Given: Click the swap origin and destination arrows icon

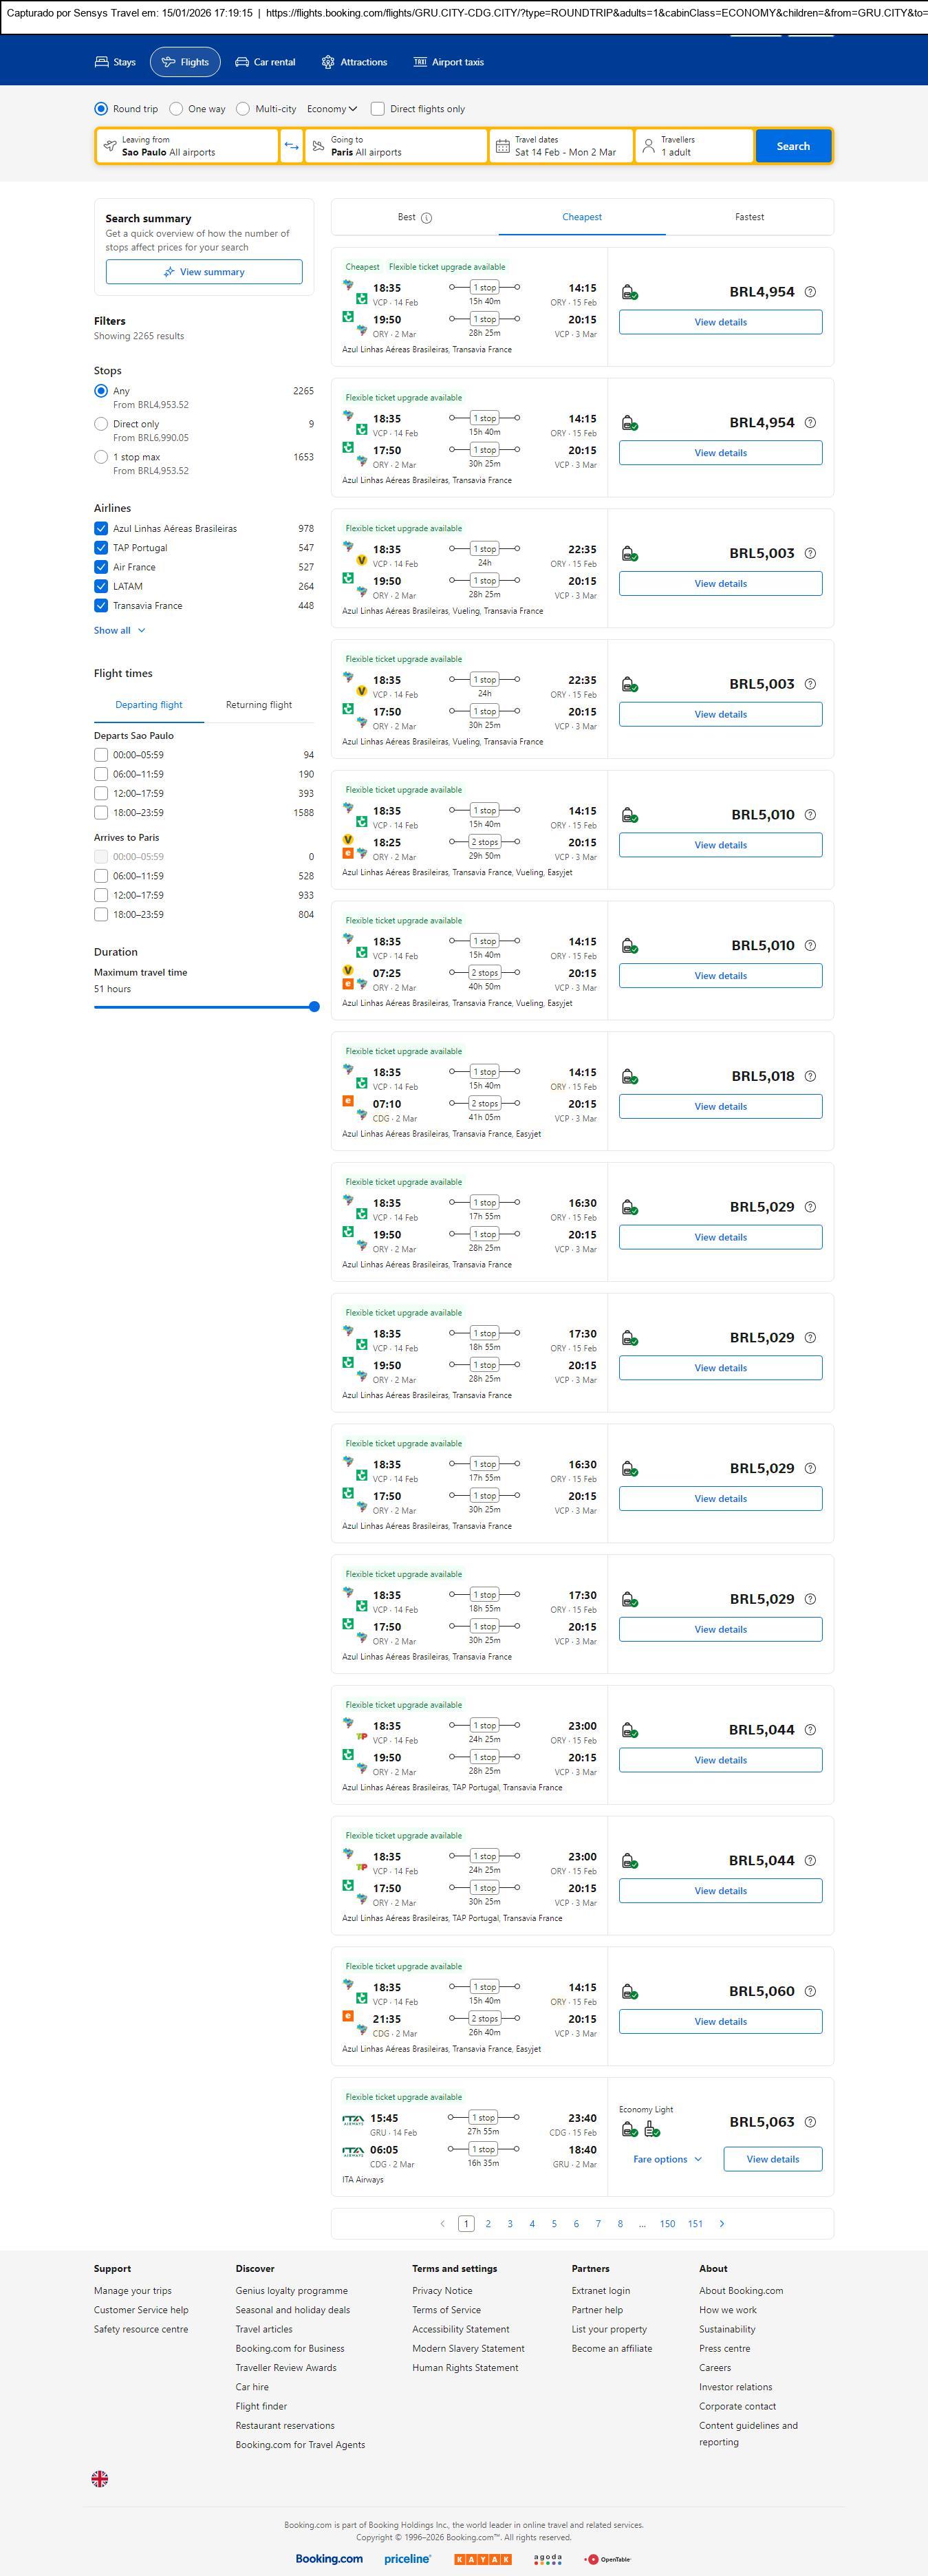Looking at the screenshot, I should coord(291,146).
